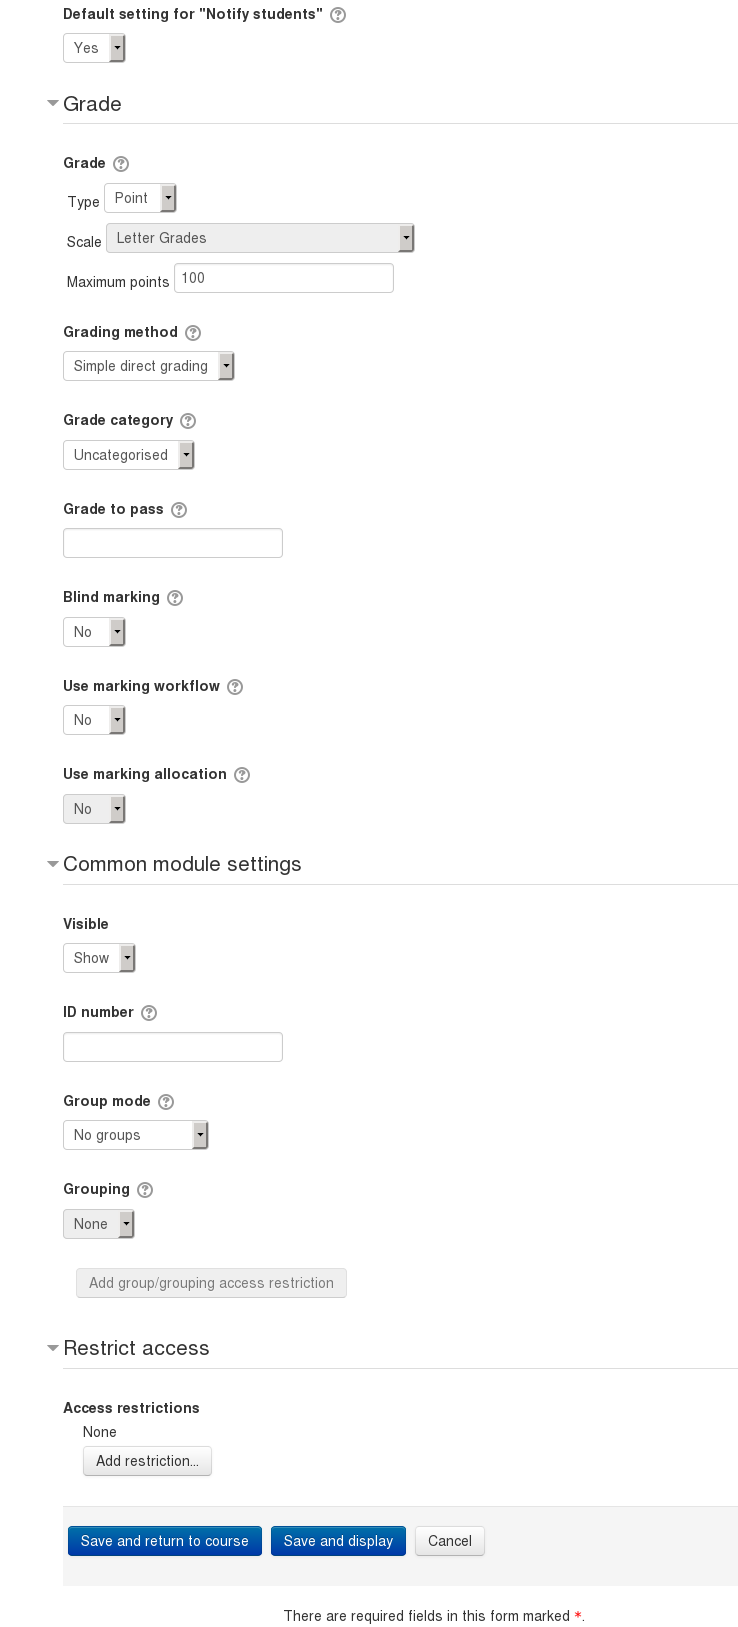
Task: Open the Grade help icon
Action: click(x=121, y=164)
